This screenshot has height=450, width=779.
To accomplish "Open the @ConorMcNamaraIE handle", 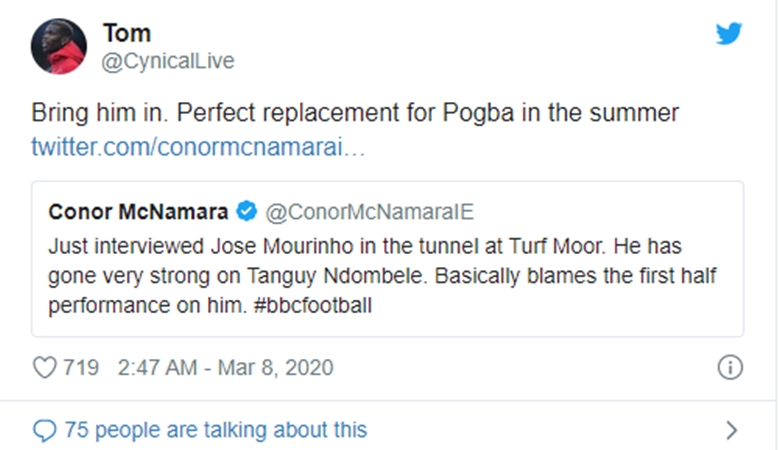I will coord(369,211).
